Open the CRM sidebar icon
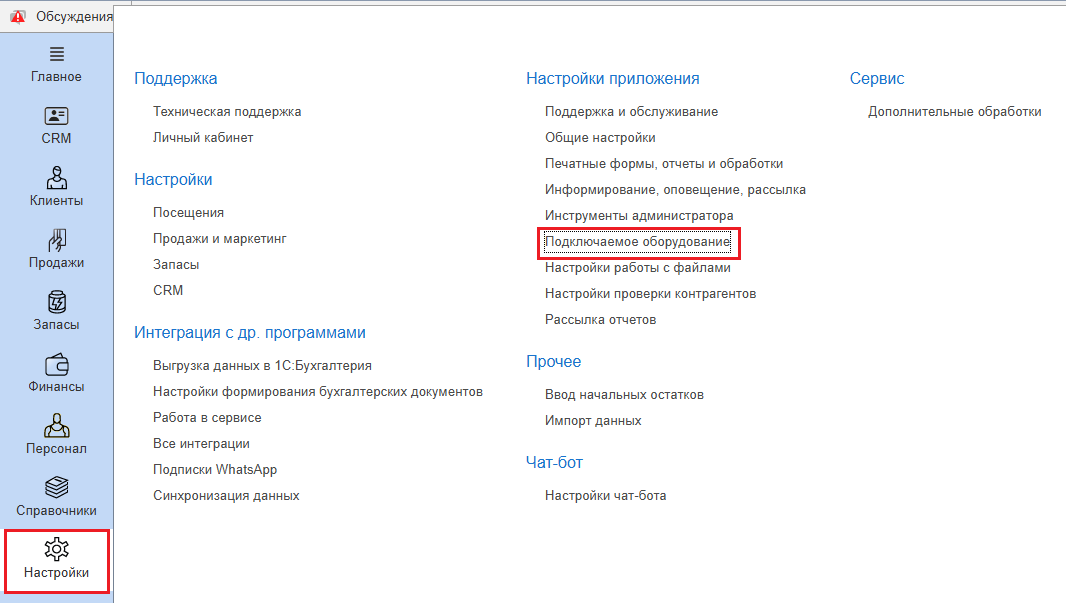The height and width of the screenshot is (603, 1066). [x=56, y=116]
